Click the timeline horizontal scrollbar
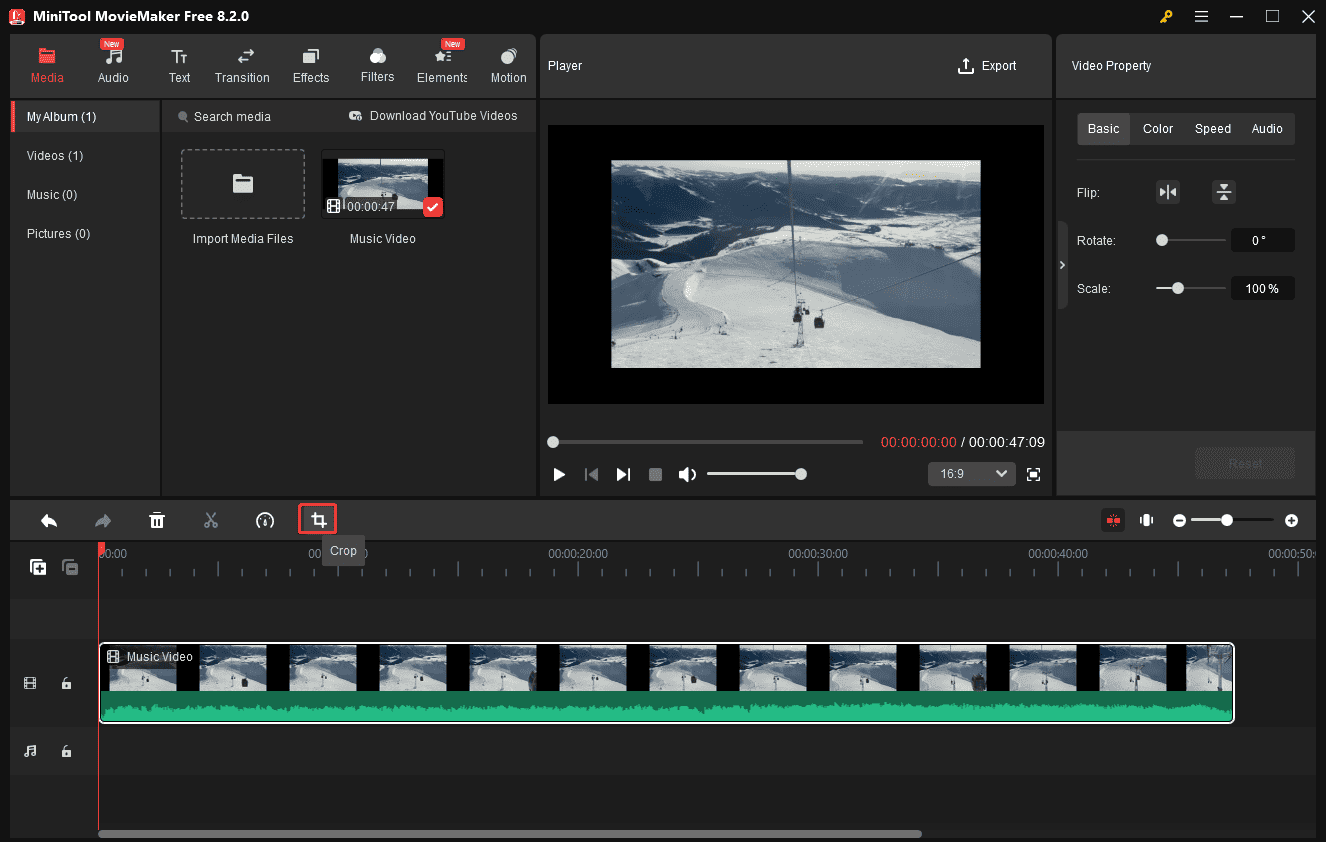Viewport: 1326px width, 842px height. click(510, 833)
